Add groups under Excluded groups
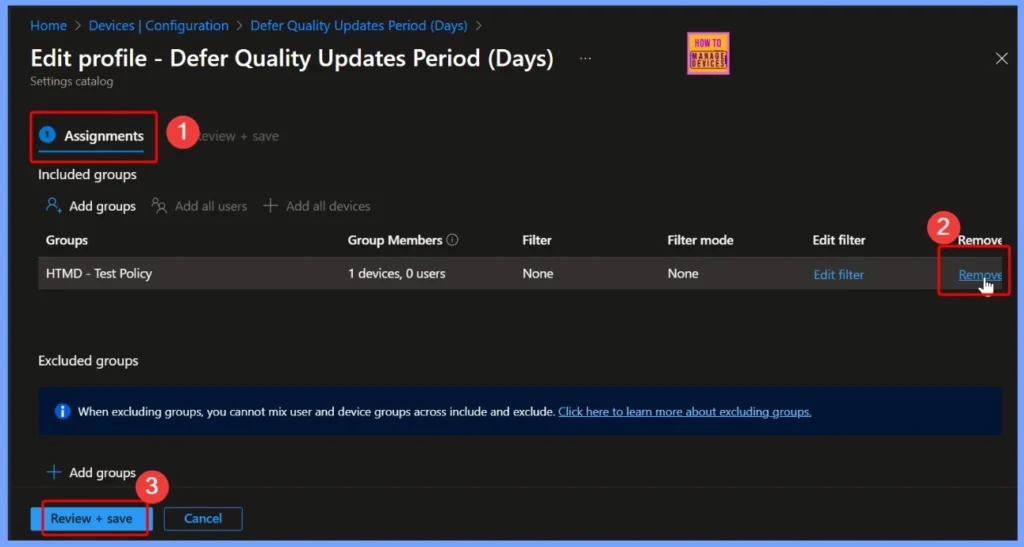This screenshot has height=547, width=1024. pyautogui.click(x=91, y=472)
